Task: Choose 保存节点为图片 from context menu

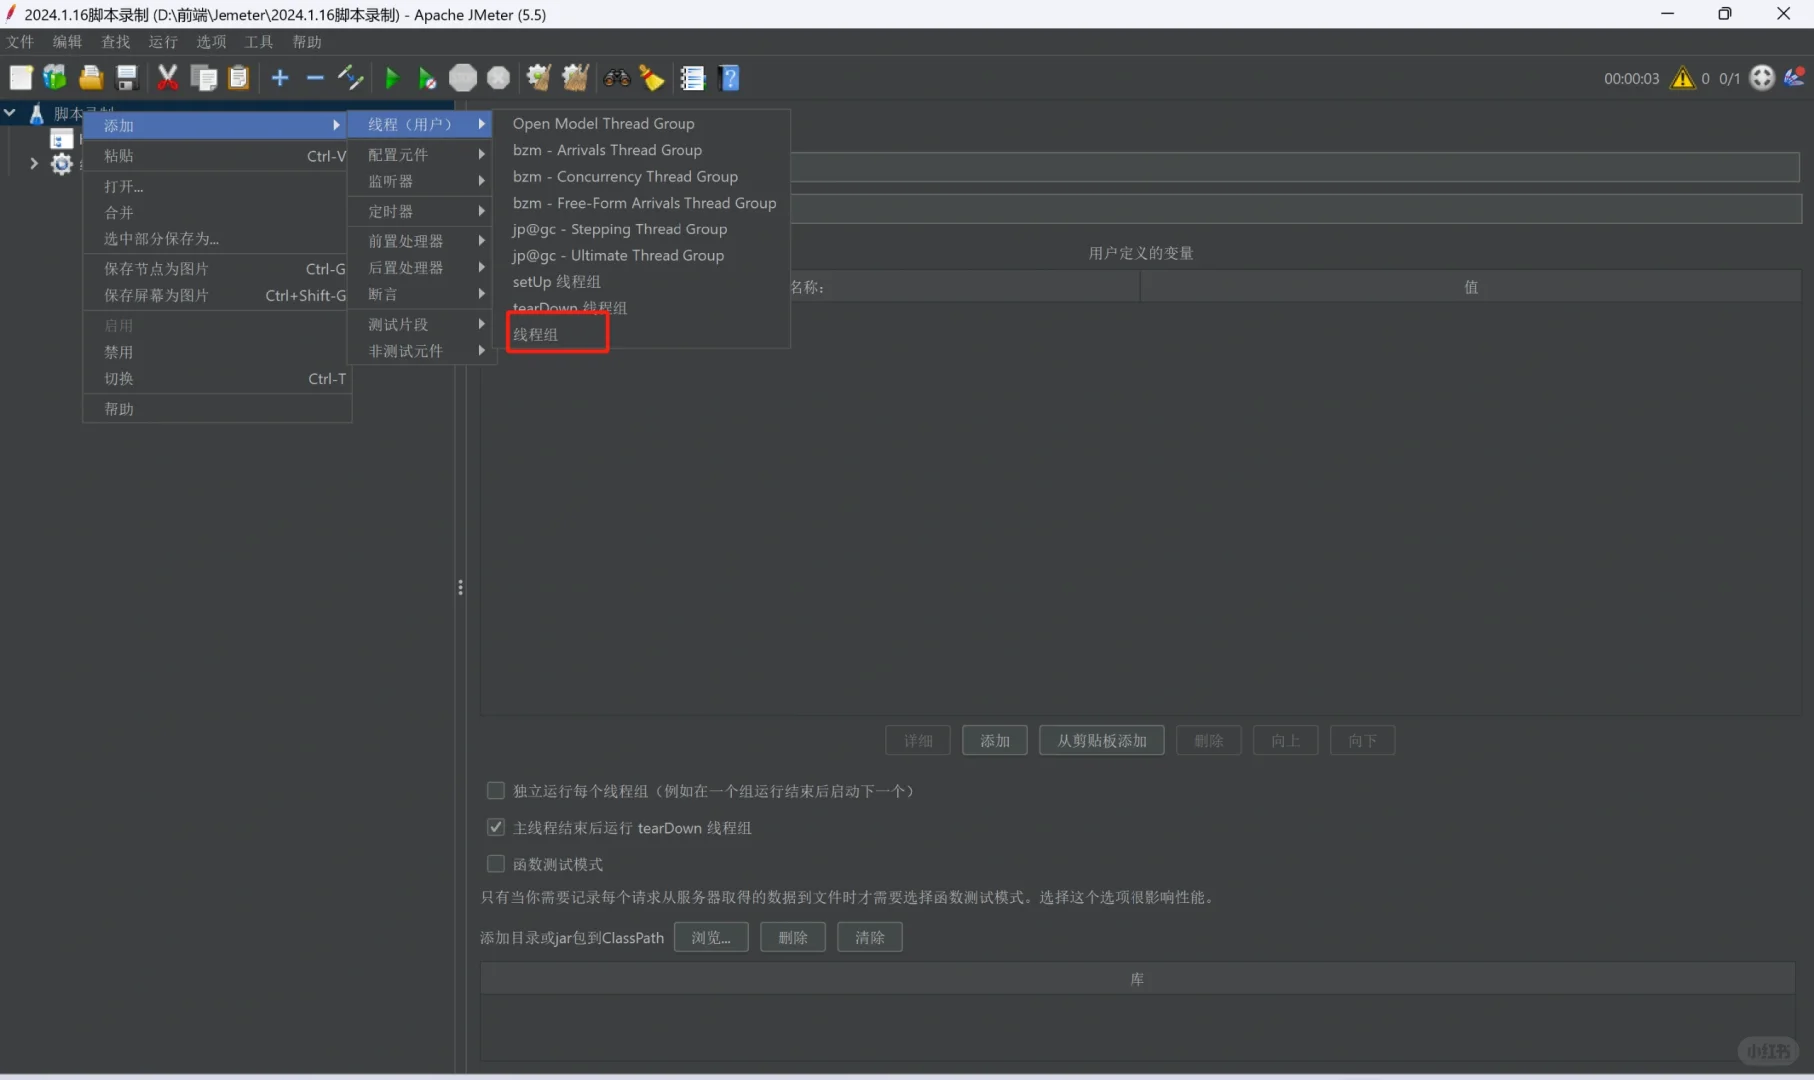Action: [x=217, y=269]
